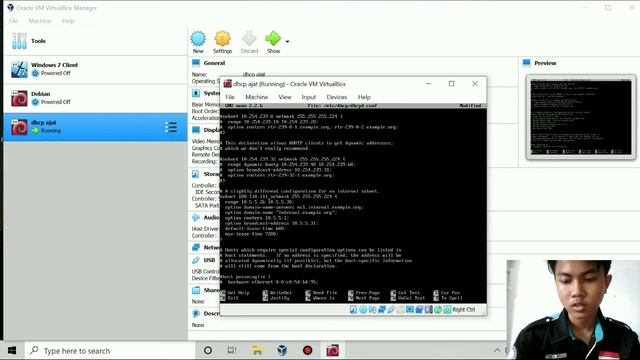Screen dimensions: 640x360
Task: Click the Description section icon
Action: pos(196,313)
